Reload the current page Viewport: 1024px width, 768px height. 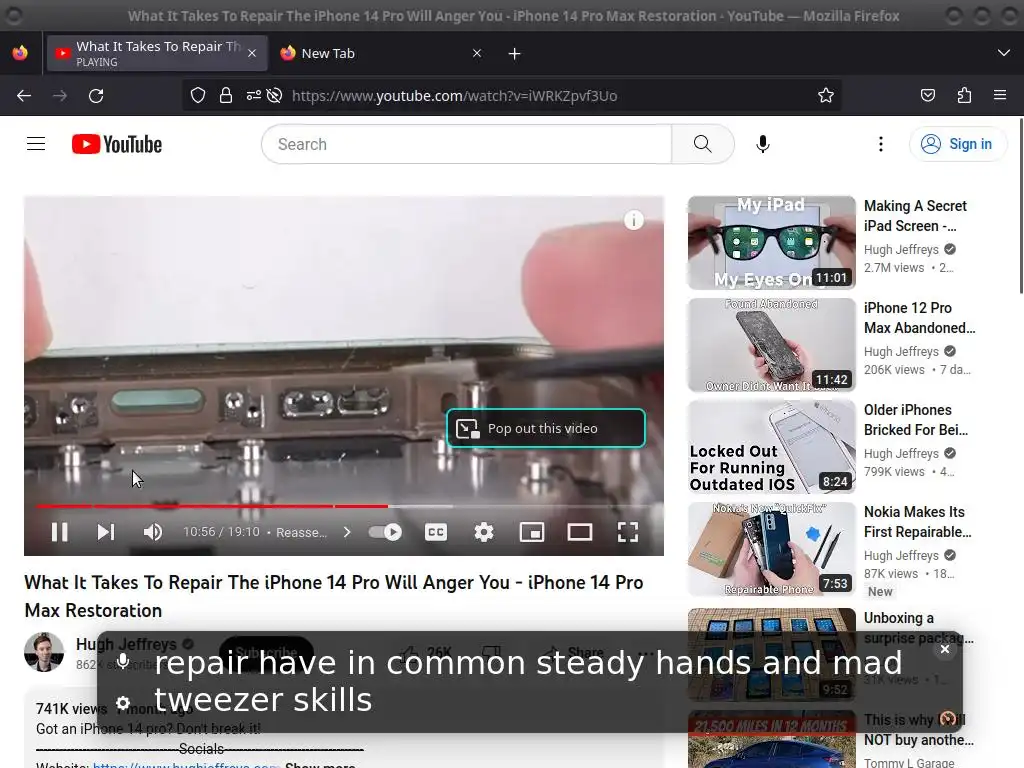pos(96,95)
